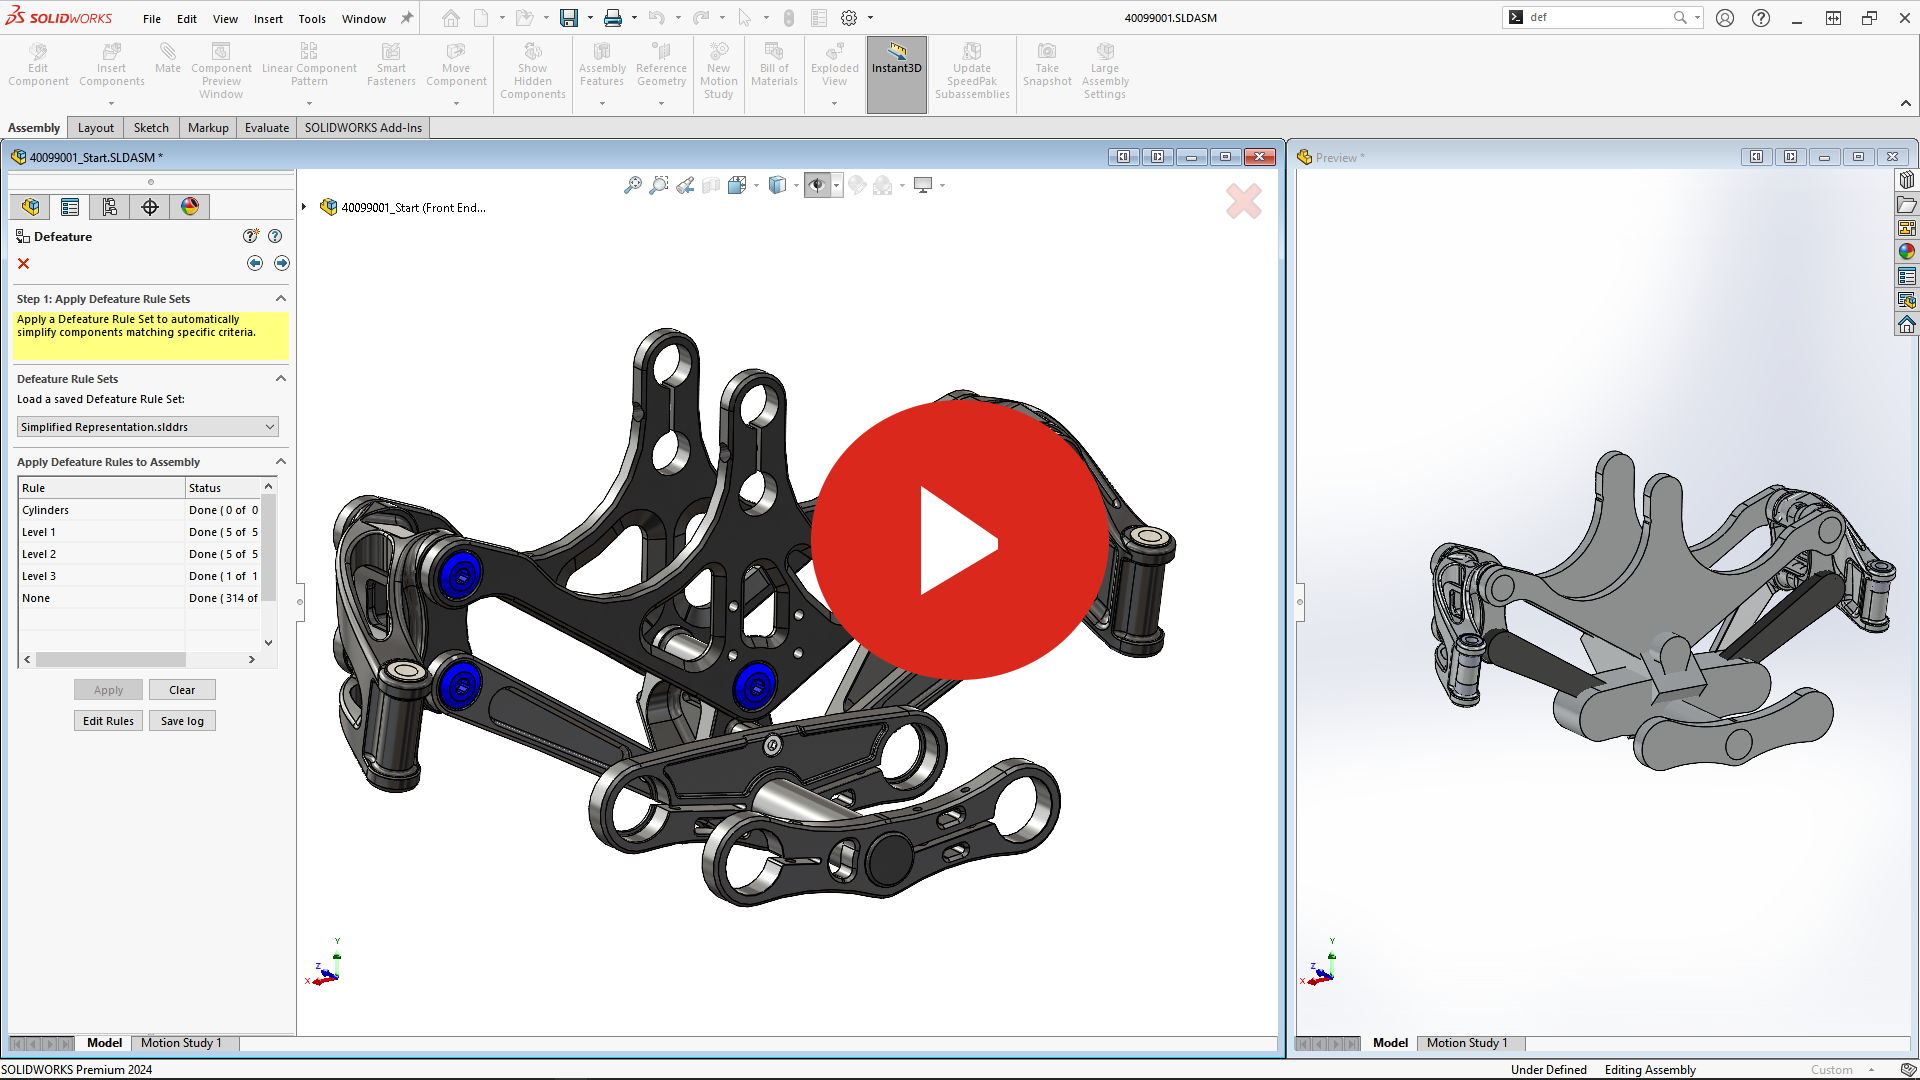Select the Cylinders rule row
This screenshot has width=1920, height=1080.
point(140,510)
